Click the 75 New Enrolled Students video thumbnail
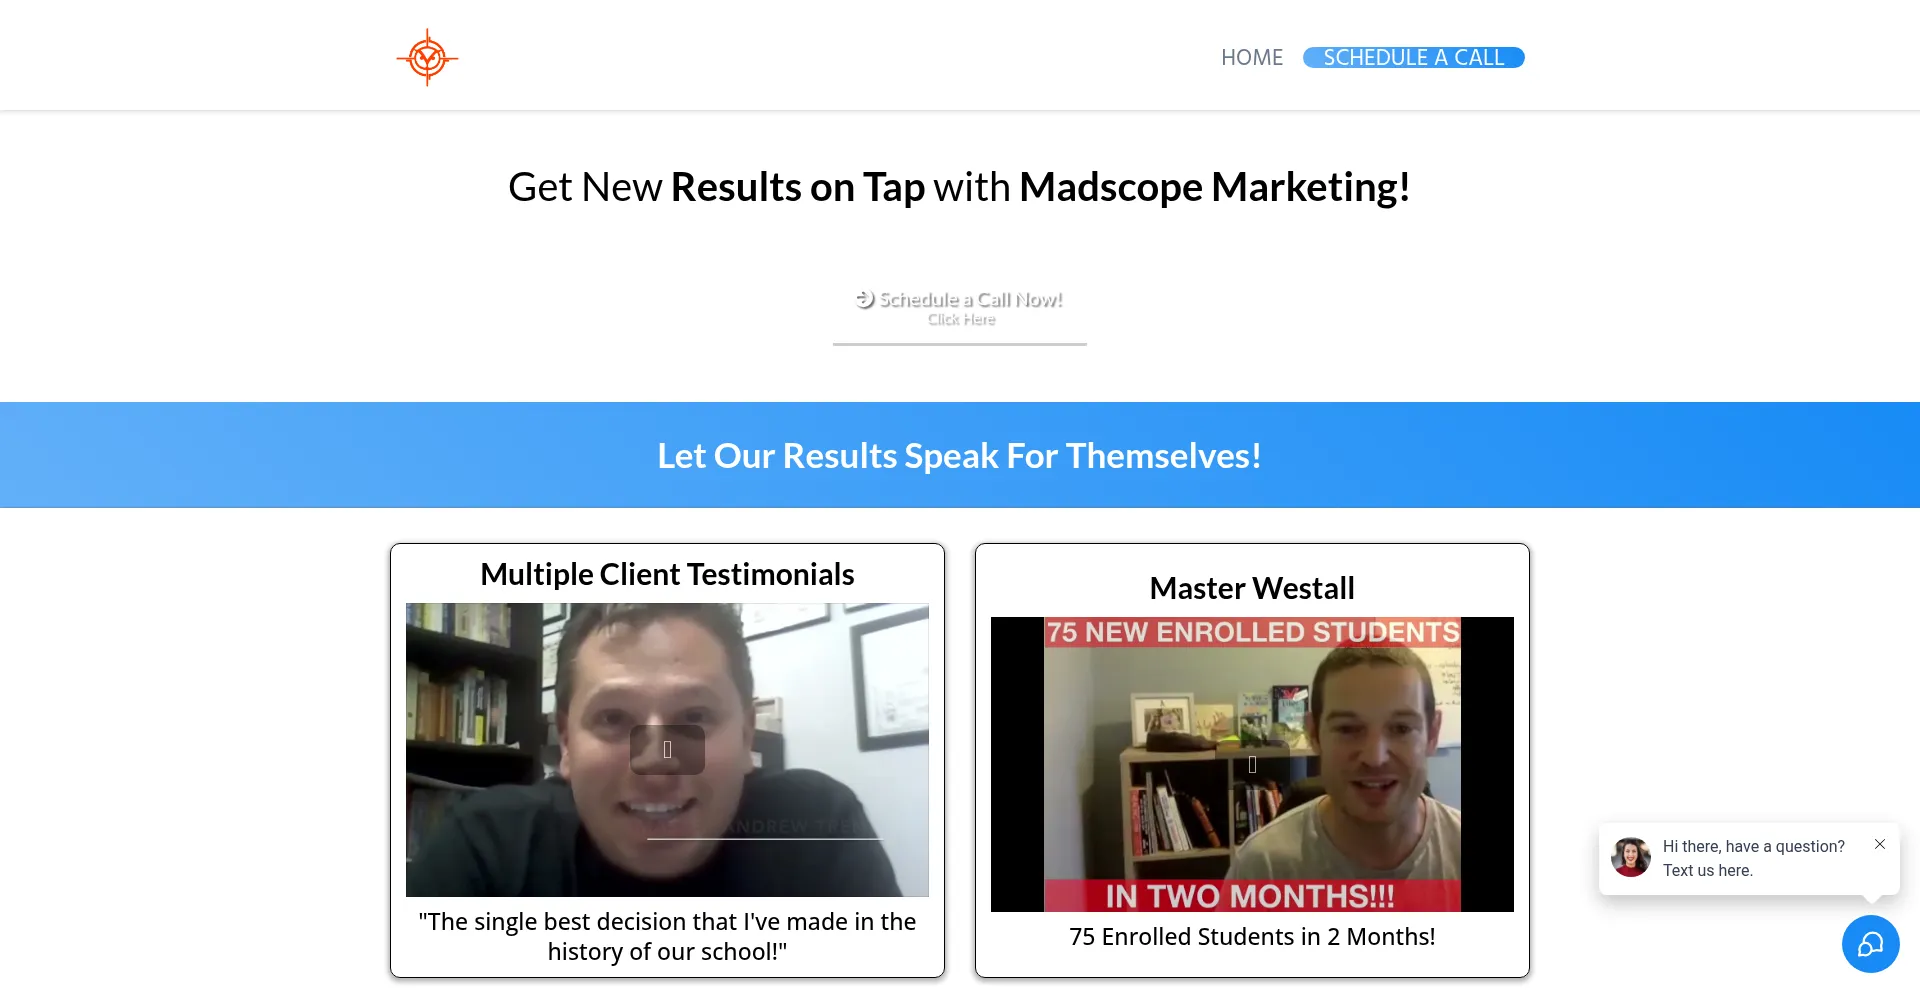 tap(1252, 765)
